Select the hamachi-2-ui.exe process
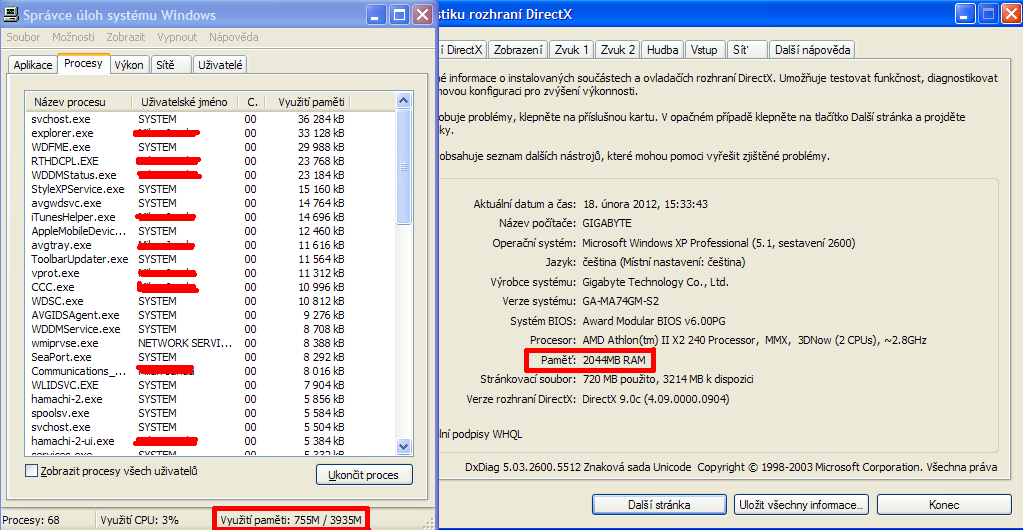 210,441
